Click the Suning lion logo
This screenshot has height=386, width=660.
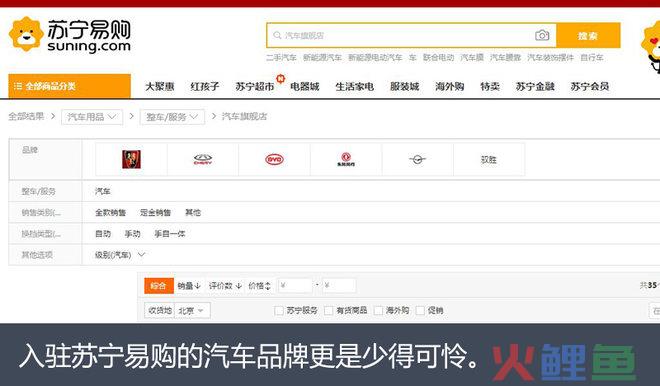[26, 34]
